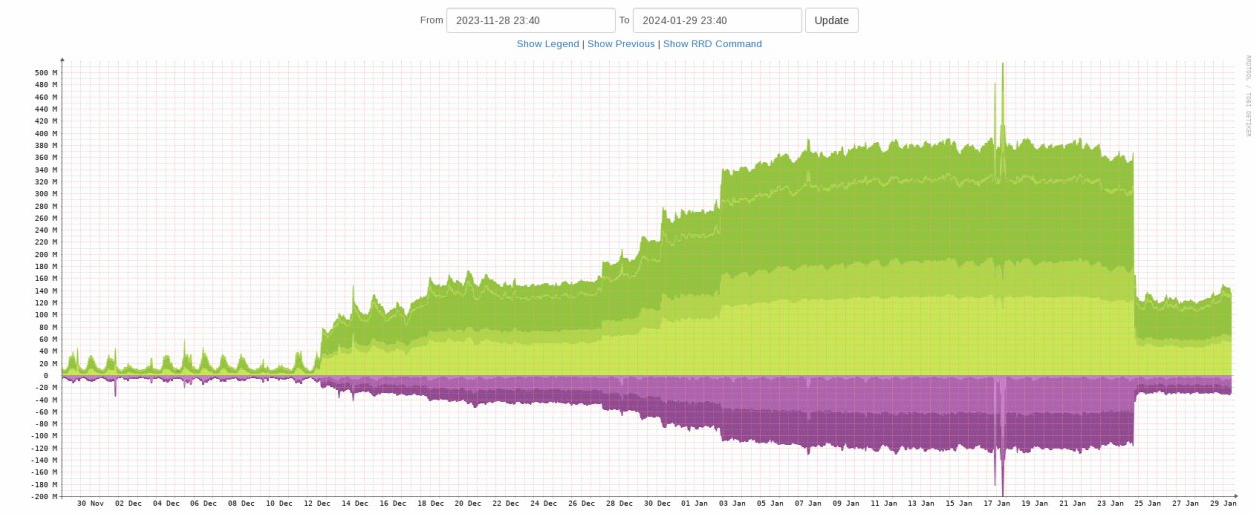The image size is (1255, 515).
Task: Open the Show RRD Command link
Action: [x=712, y=44]
